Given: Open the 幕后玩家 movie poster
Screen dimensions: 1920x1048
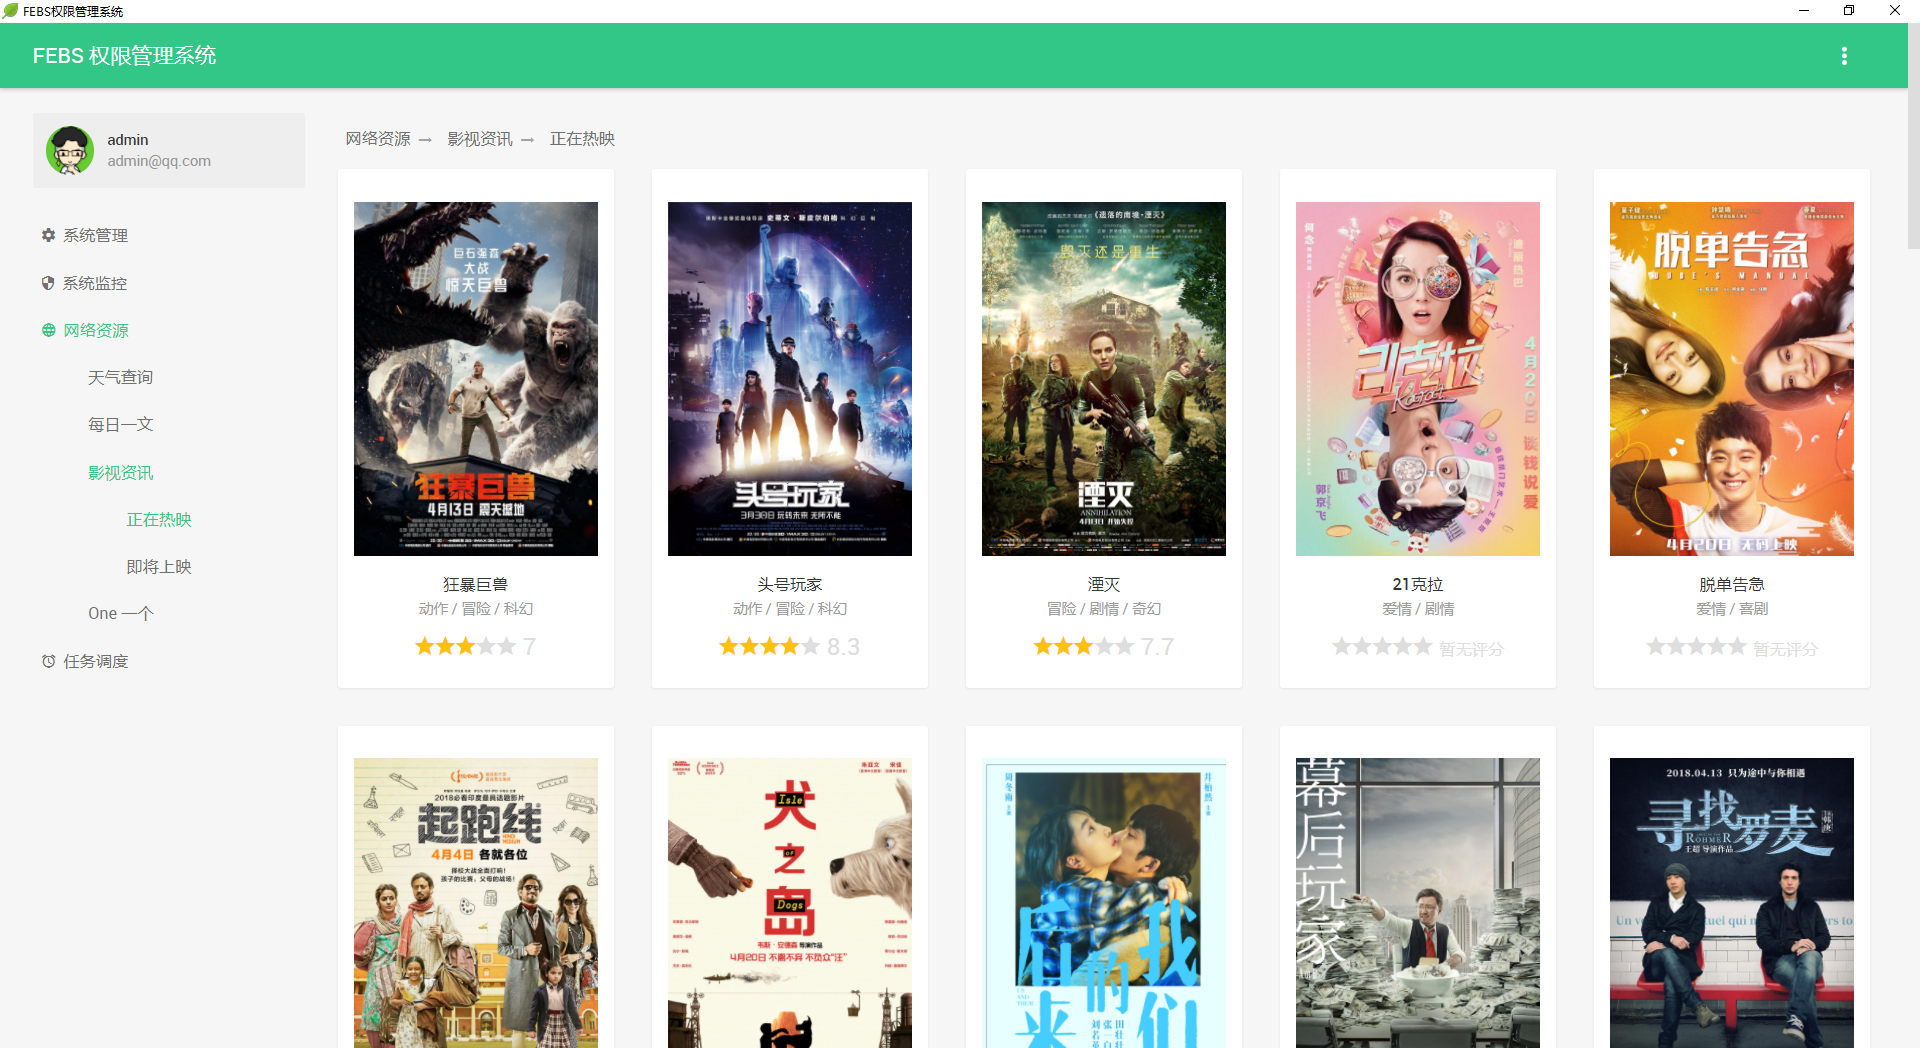Looking at the screenshot, I should click(1418, 903).
